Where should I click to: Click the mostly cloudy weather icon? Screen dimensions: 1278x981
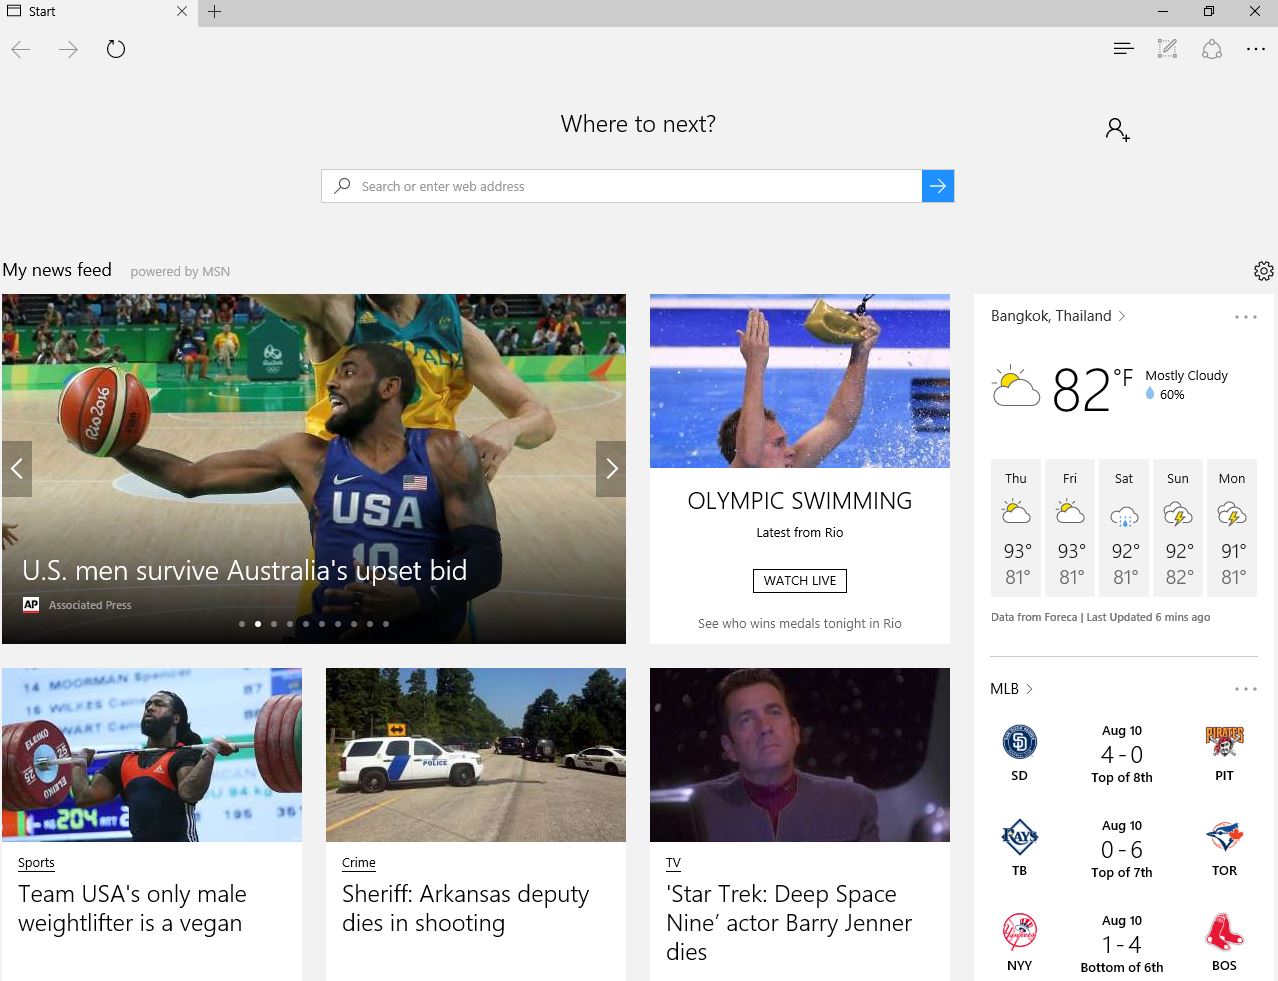(1016, 387)
